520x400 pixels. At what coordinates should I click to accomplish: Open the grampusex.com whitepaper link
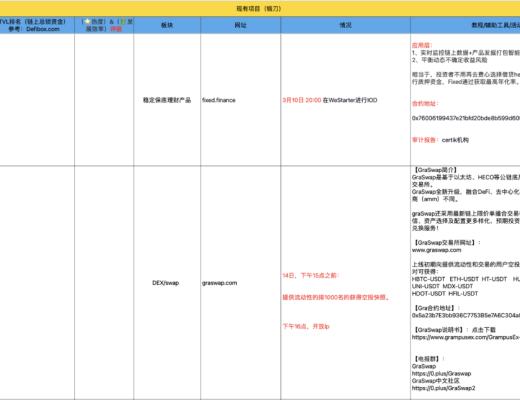tap(466, 337)
